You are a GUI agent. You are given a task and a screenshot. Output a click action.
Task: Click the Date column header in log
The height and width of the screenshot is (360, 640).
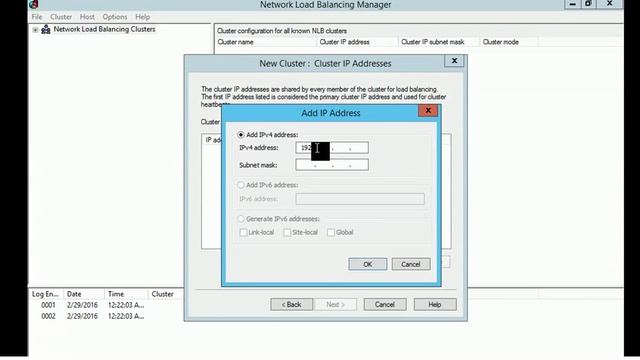(x=84, y=294)
